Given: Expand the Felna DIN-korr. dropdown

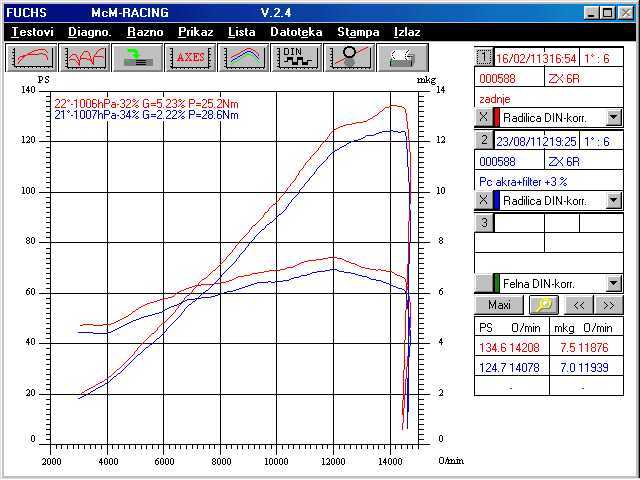Looking at the screenshot, I should pyautogui.click(x=614, y=283).
